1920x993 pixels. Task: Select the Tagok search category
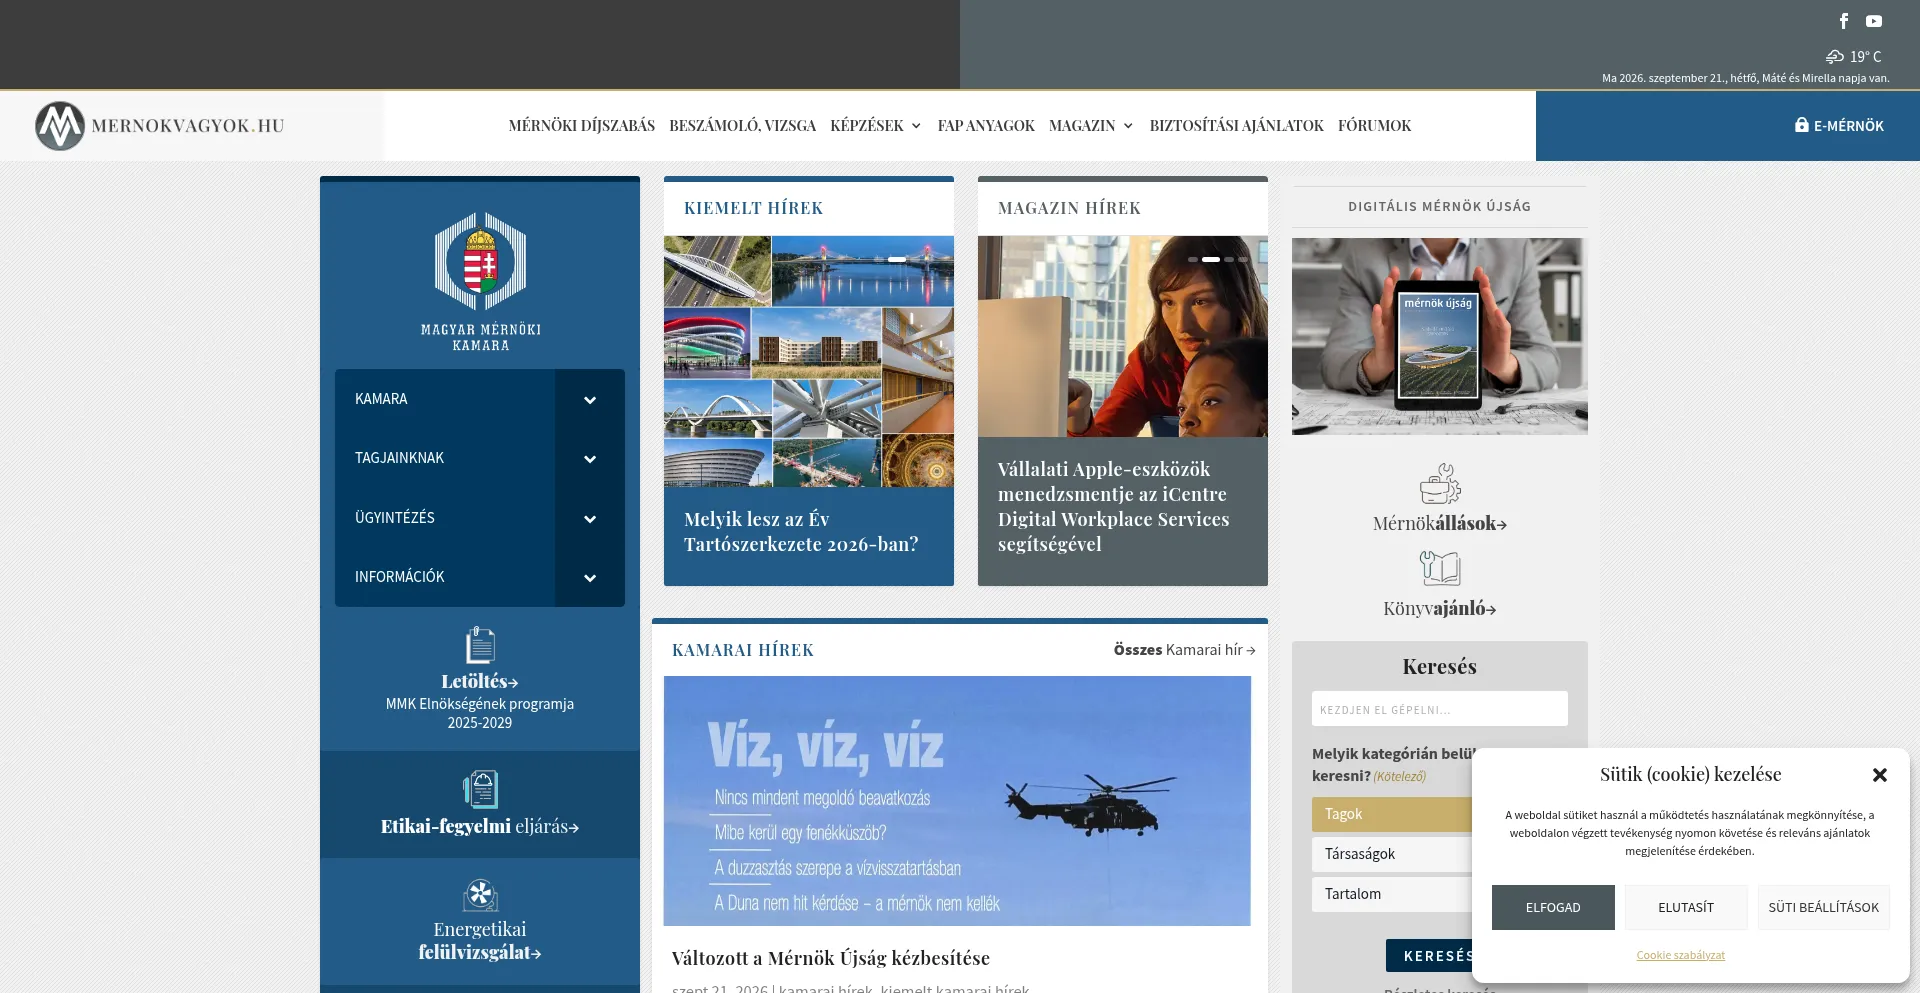(1392, 814)
